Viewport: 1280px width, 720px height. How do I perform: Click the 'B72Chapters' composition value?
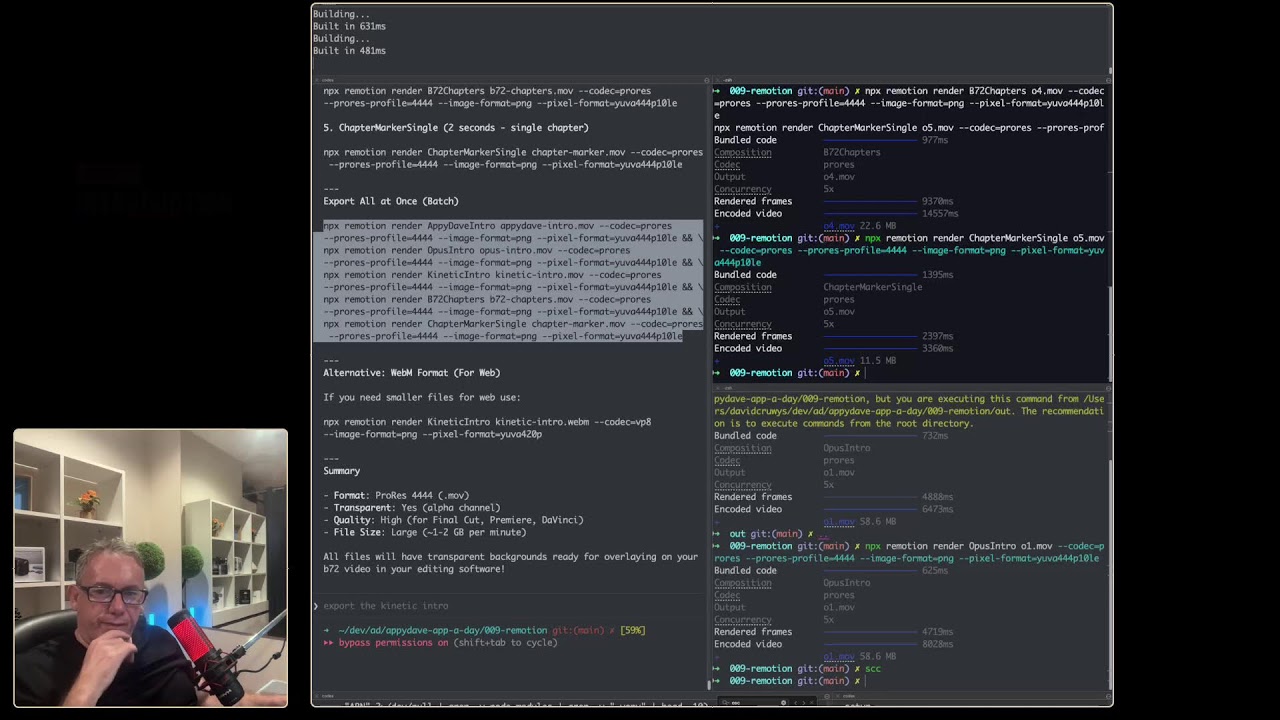tap(852, 153)
